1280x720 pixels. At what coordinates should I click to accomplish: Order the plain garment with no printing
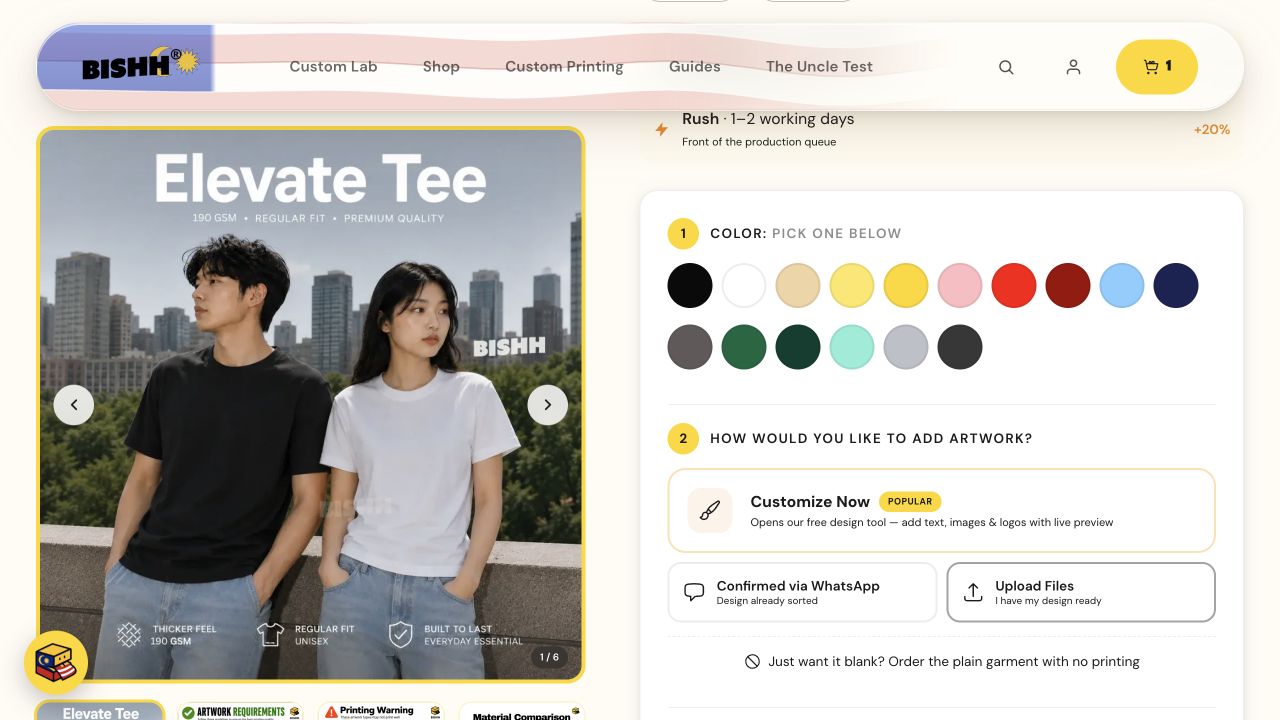941,661
